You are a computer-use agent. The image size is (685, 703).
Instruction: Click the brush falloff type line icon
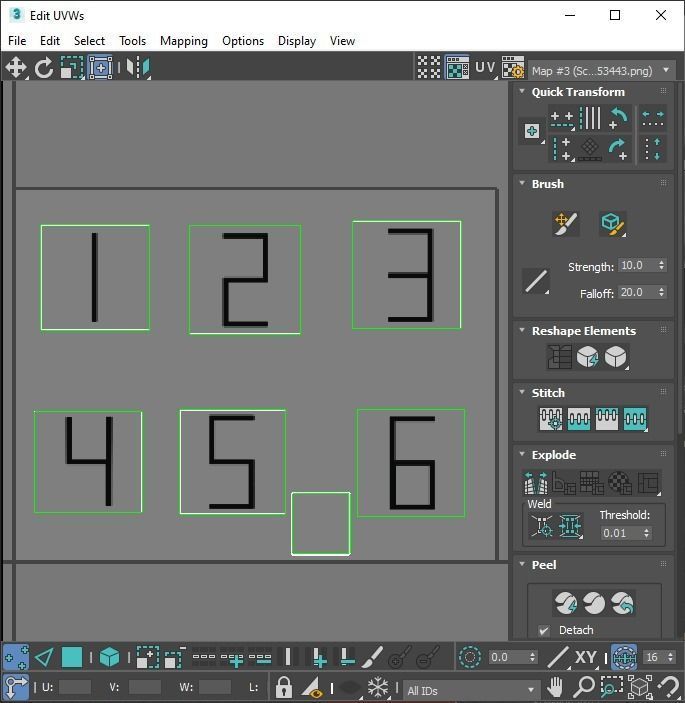pyautogui.click(x=536, y=281)
